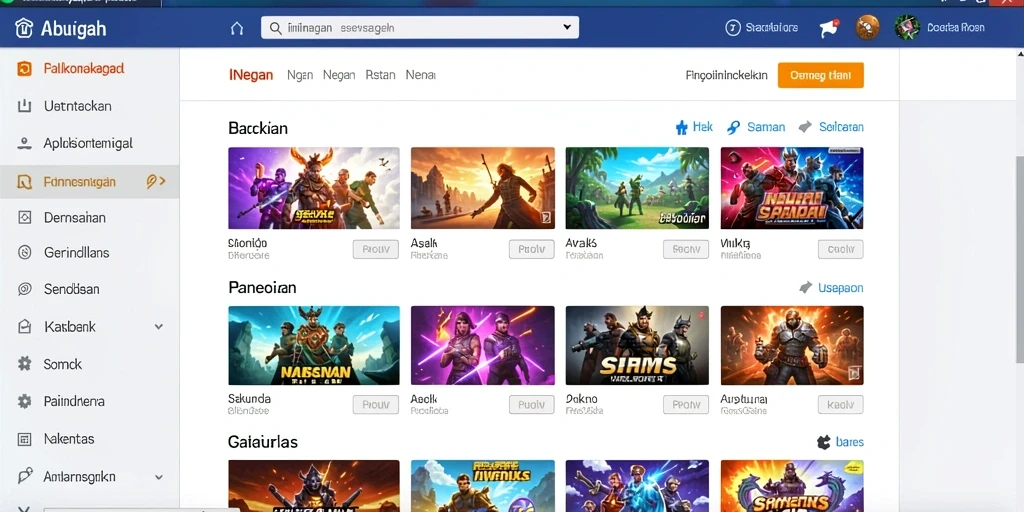Click the Sendisan sidebar icon
The image size is (1024, 512).
[x=24, y=289]
